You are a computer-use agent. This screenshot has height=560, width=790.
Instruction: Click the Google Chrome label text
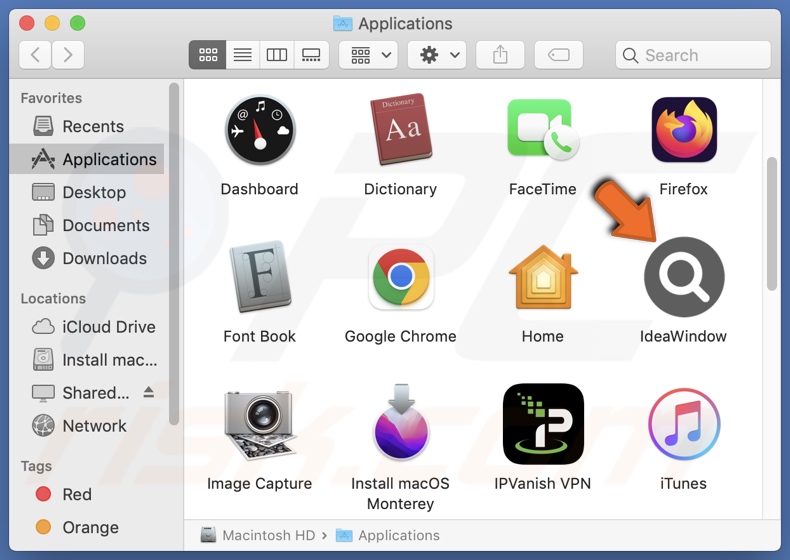(401, 336)
